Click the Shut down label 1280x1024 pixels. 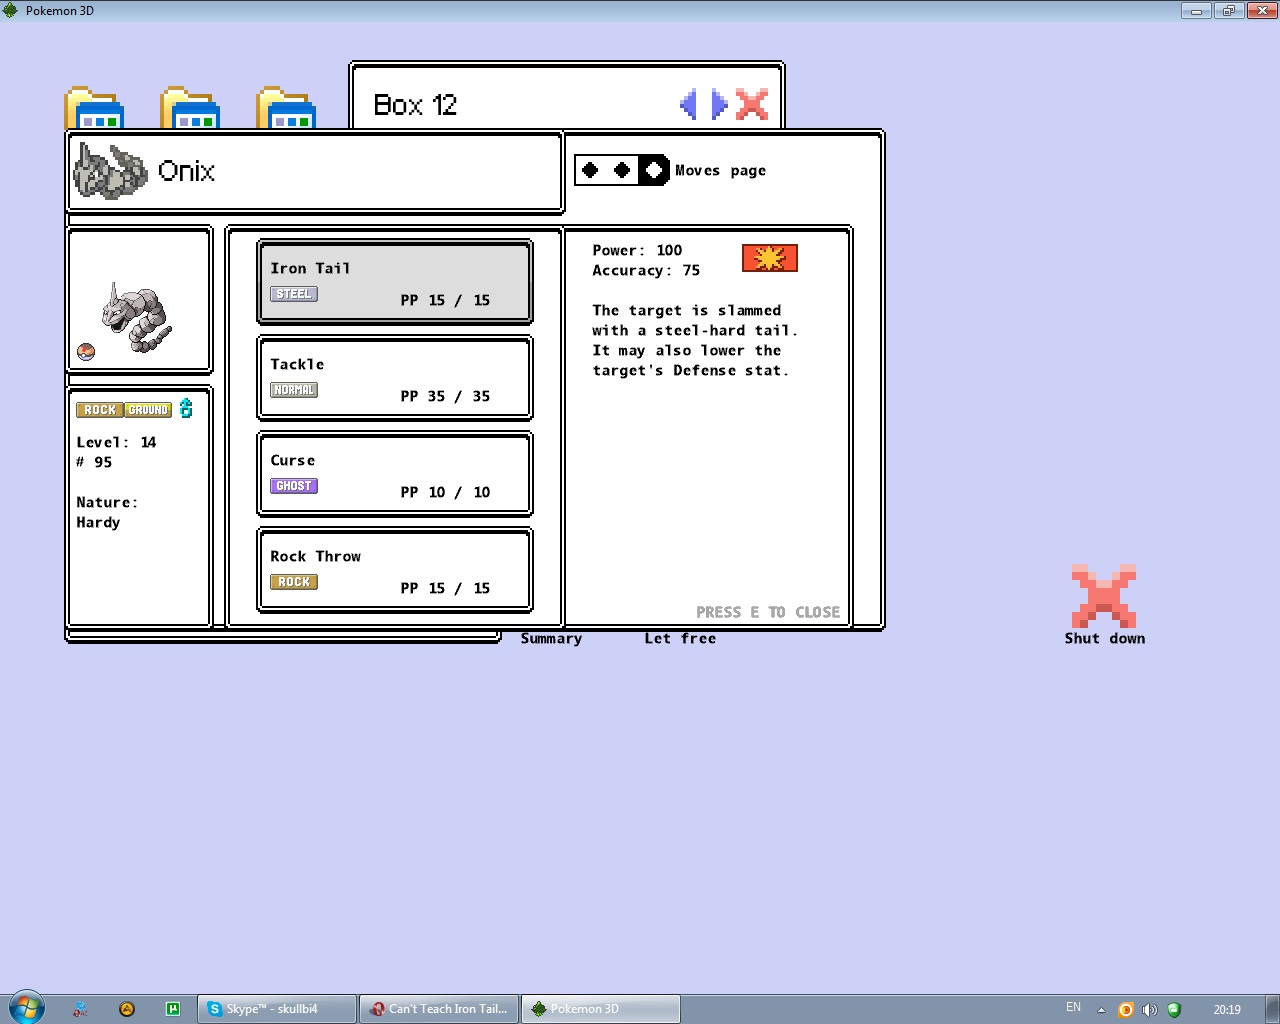tap(1105, 639)
